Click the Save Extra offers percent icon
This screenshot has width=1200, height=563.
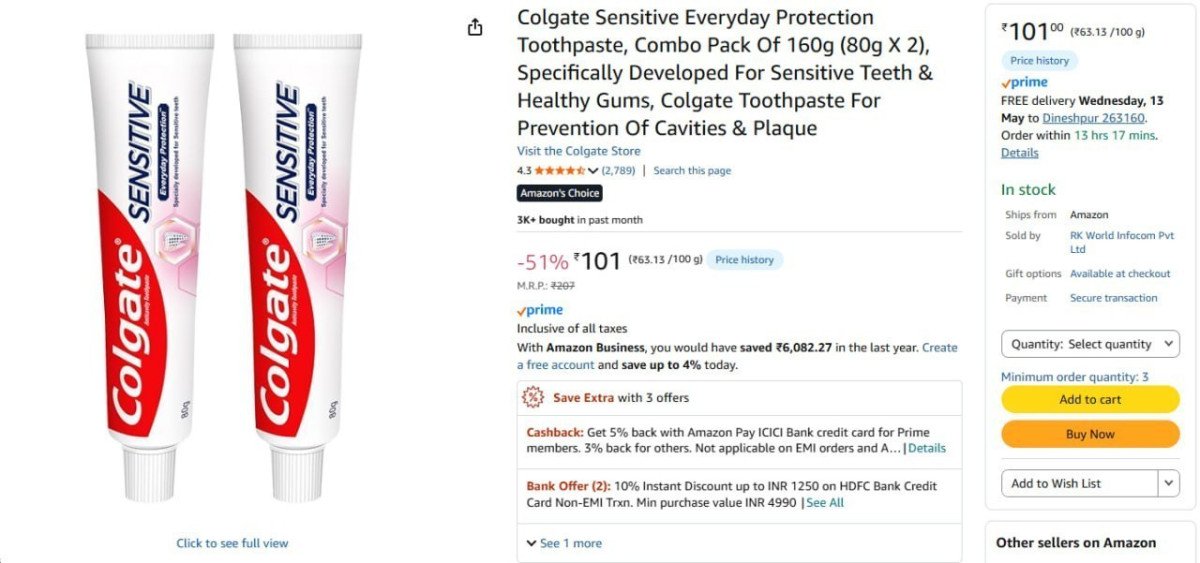click(x=534, y=397)
